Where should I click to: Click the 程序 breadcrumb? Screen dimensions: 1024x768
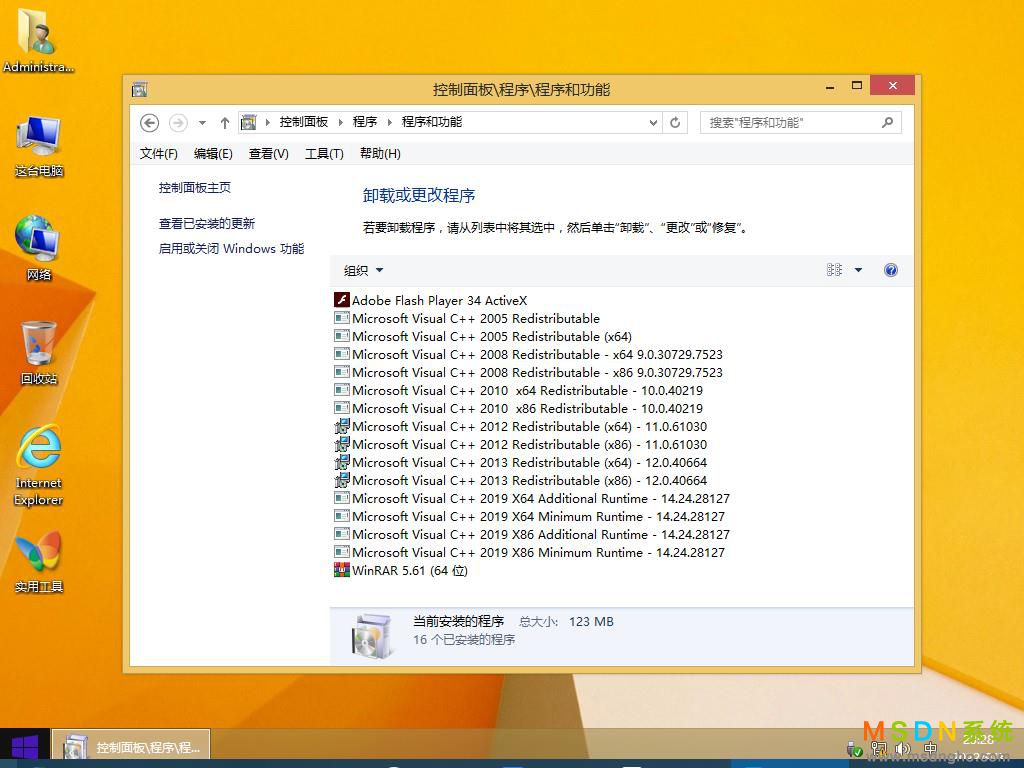tap(364, 122)
